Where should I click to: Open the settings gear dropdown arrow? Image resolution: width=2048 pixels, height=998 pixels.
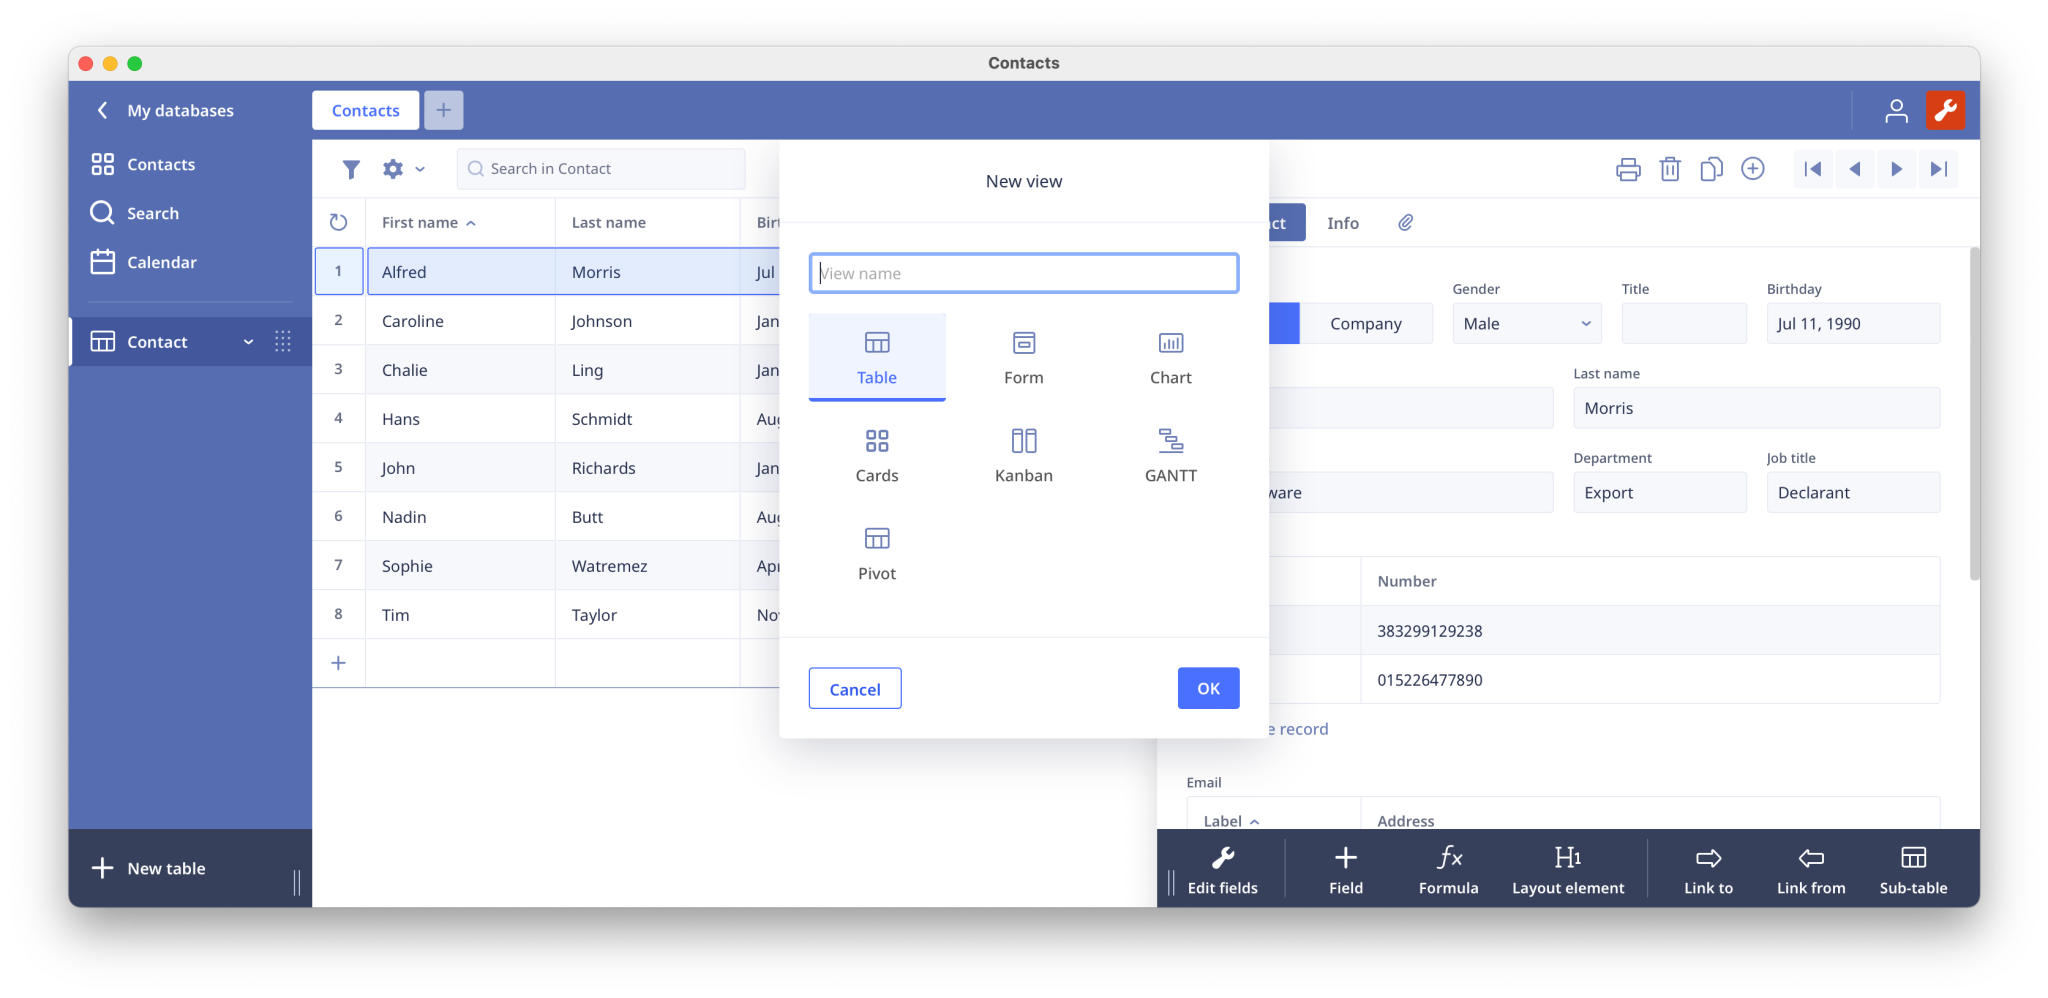tap(419, 169)
